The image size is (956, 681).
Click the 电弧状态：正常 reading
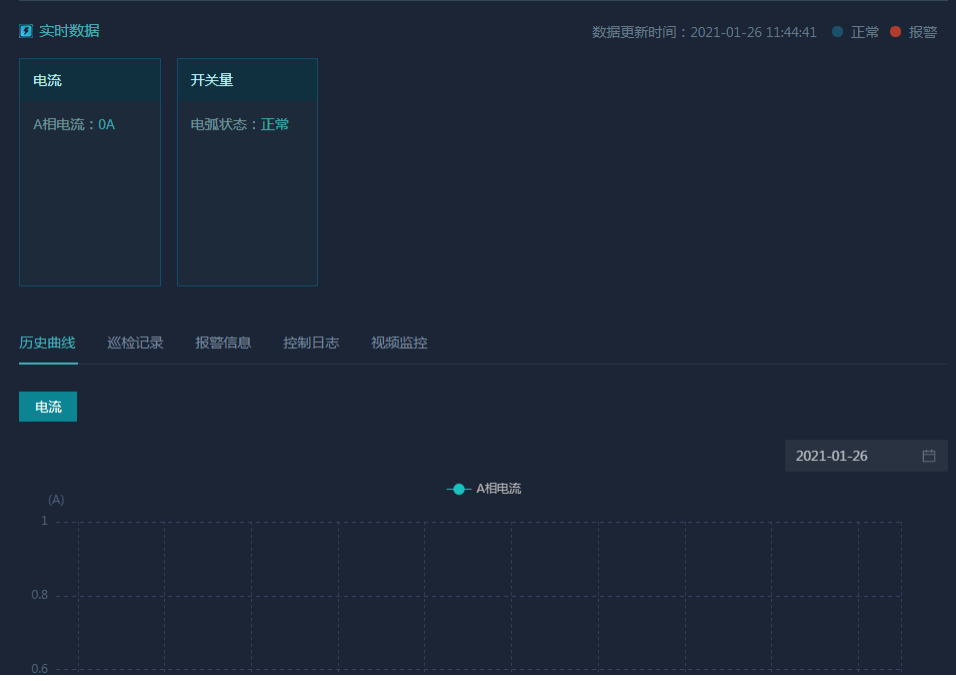click(240, 124)
